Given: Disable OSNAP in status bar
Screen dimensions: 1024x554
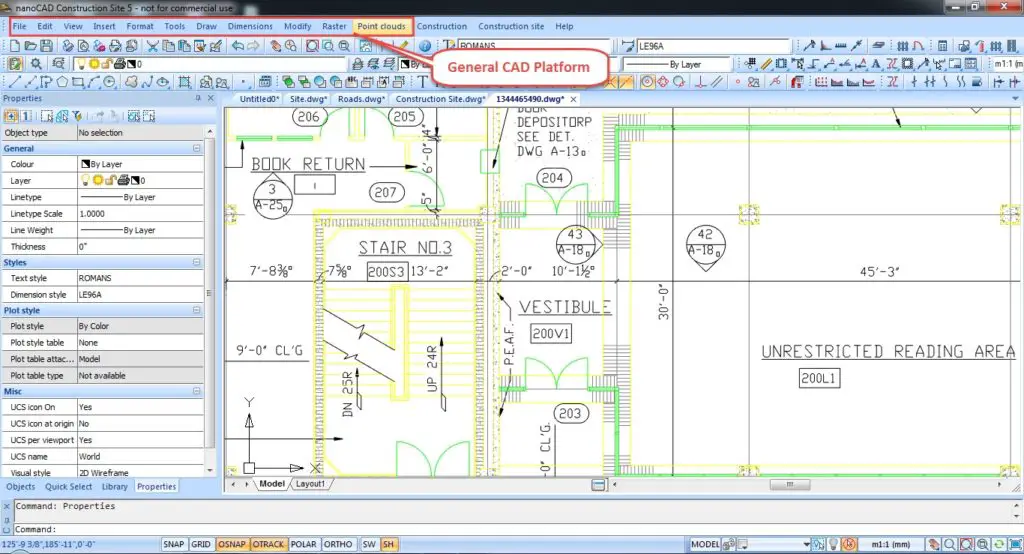Looking at the screenshot, I should (x=232, y=544).
